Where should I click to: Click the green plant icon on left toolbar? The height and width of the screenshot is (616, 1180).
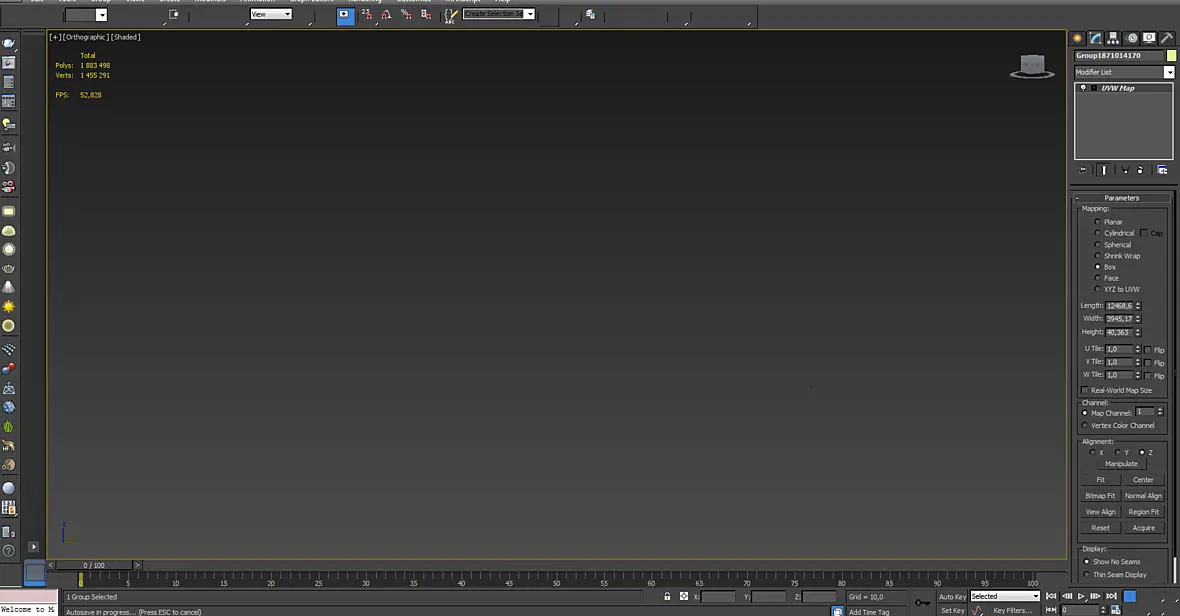tap(8, 426)
